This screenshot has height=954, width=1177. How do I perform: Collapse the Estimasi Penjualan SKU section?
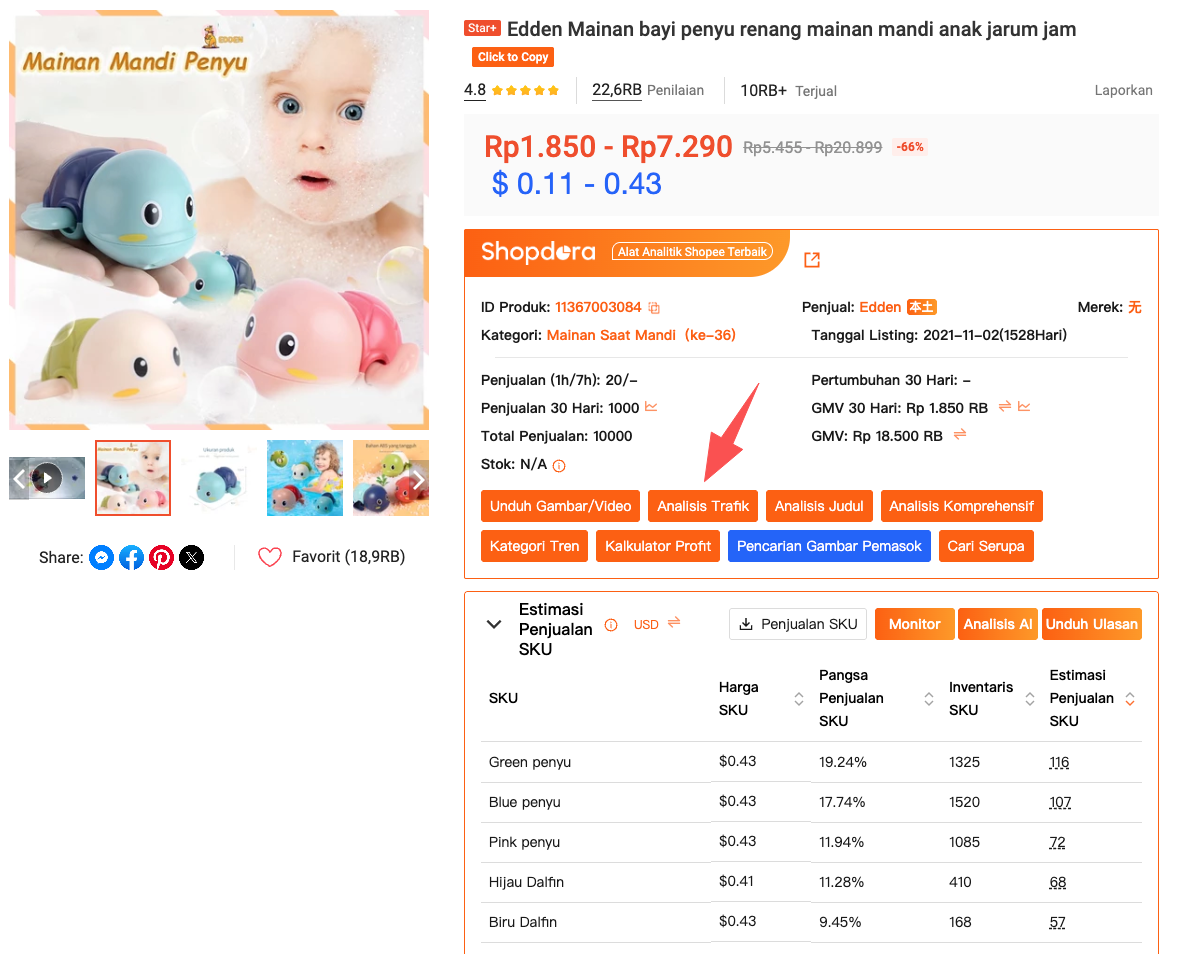coord(494,624)
